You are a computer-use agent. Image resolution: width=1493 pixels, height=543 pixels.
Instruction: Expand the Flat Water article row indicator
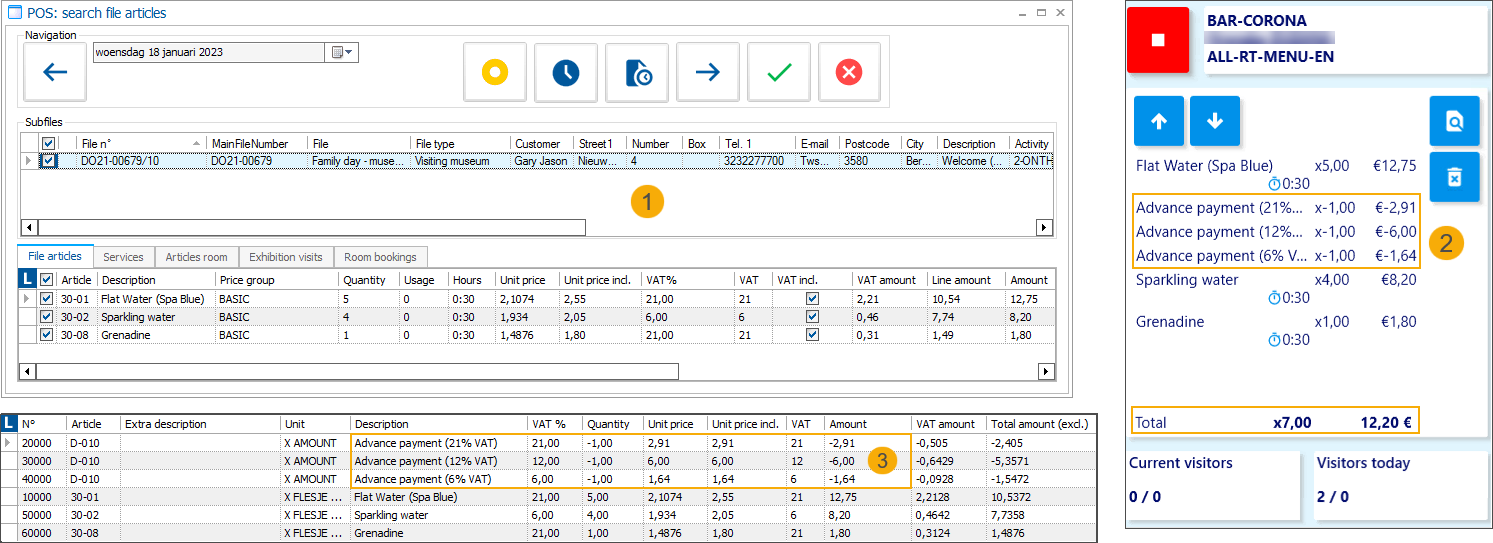(27, 298)
